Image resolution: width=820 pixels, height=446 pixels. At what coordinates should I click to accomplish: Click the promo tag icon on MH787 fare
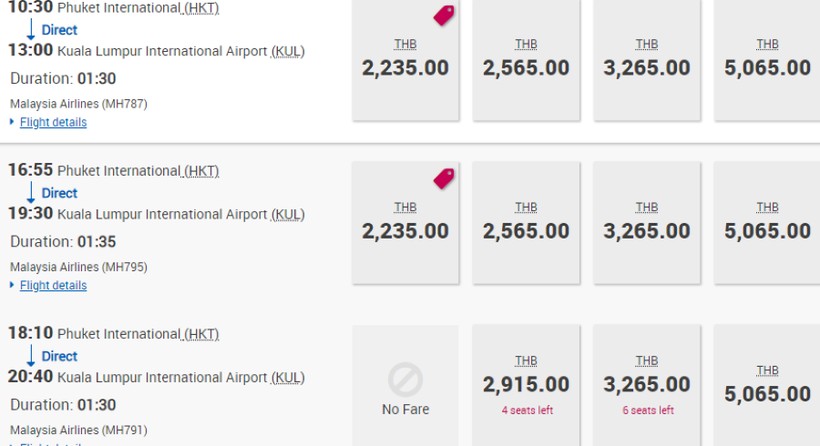point(443,15)
